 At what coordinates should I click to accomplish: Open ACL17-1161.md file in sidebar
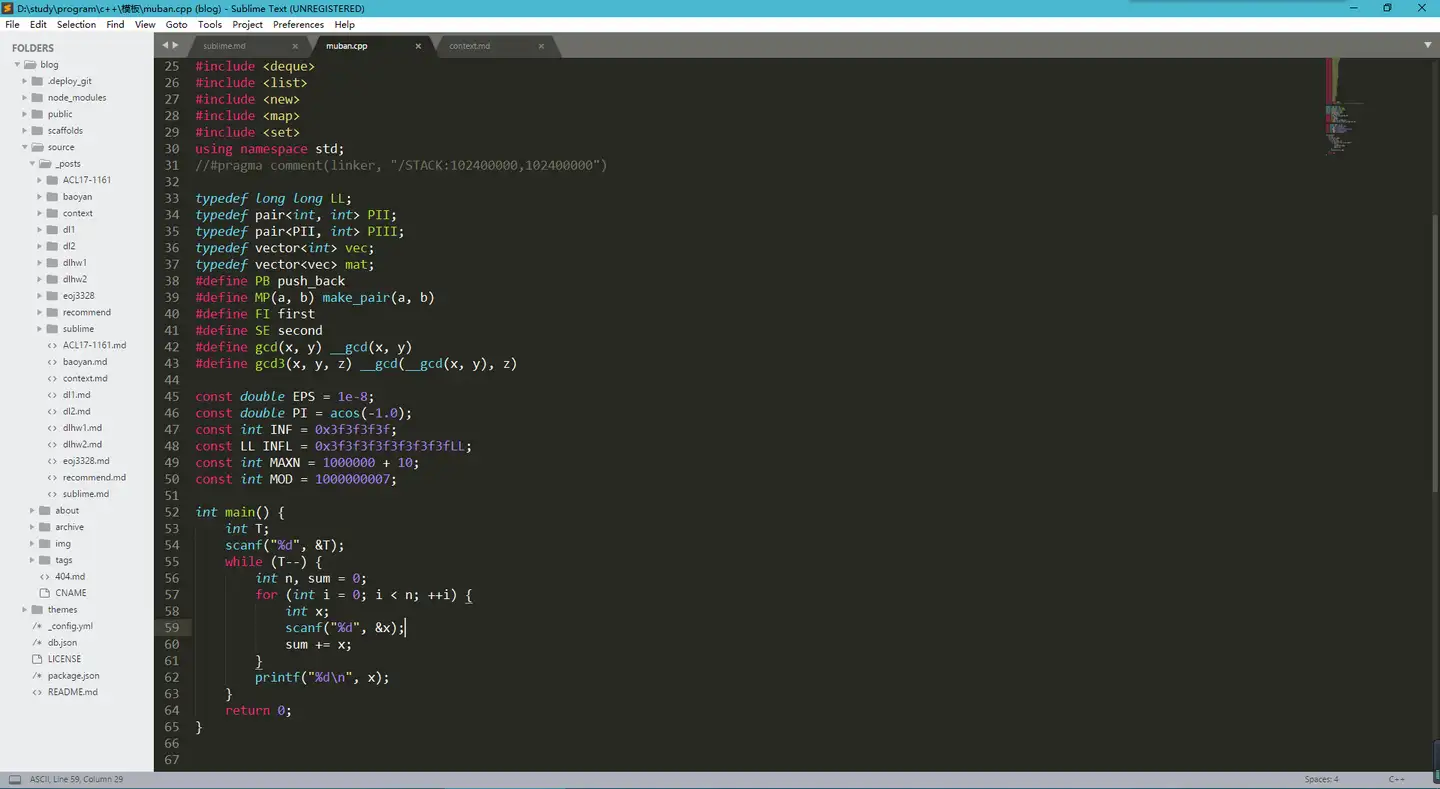94,345
